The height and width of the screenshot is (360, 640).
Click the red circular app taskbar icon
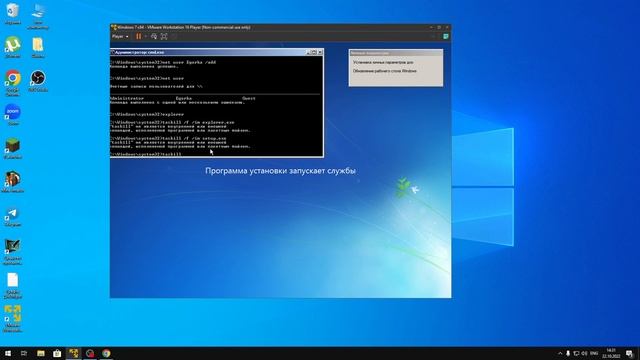pyautogui.click(x=90, y=353)
